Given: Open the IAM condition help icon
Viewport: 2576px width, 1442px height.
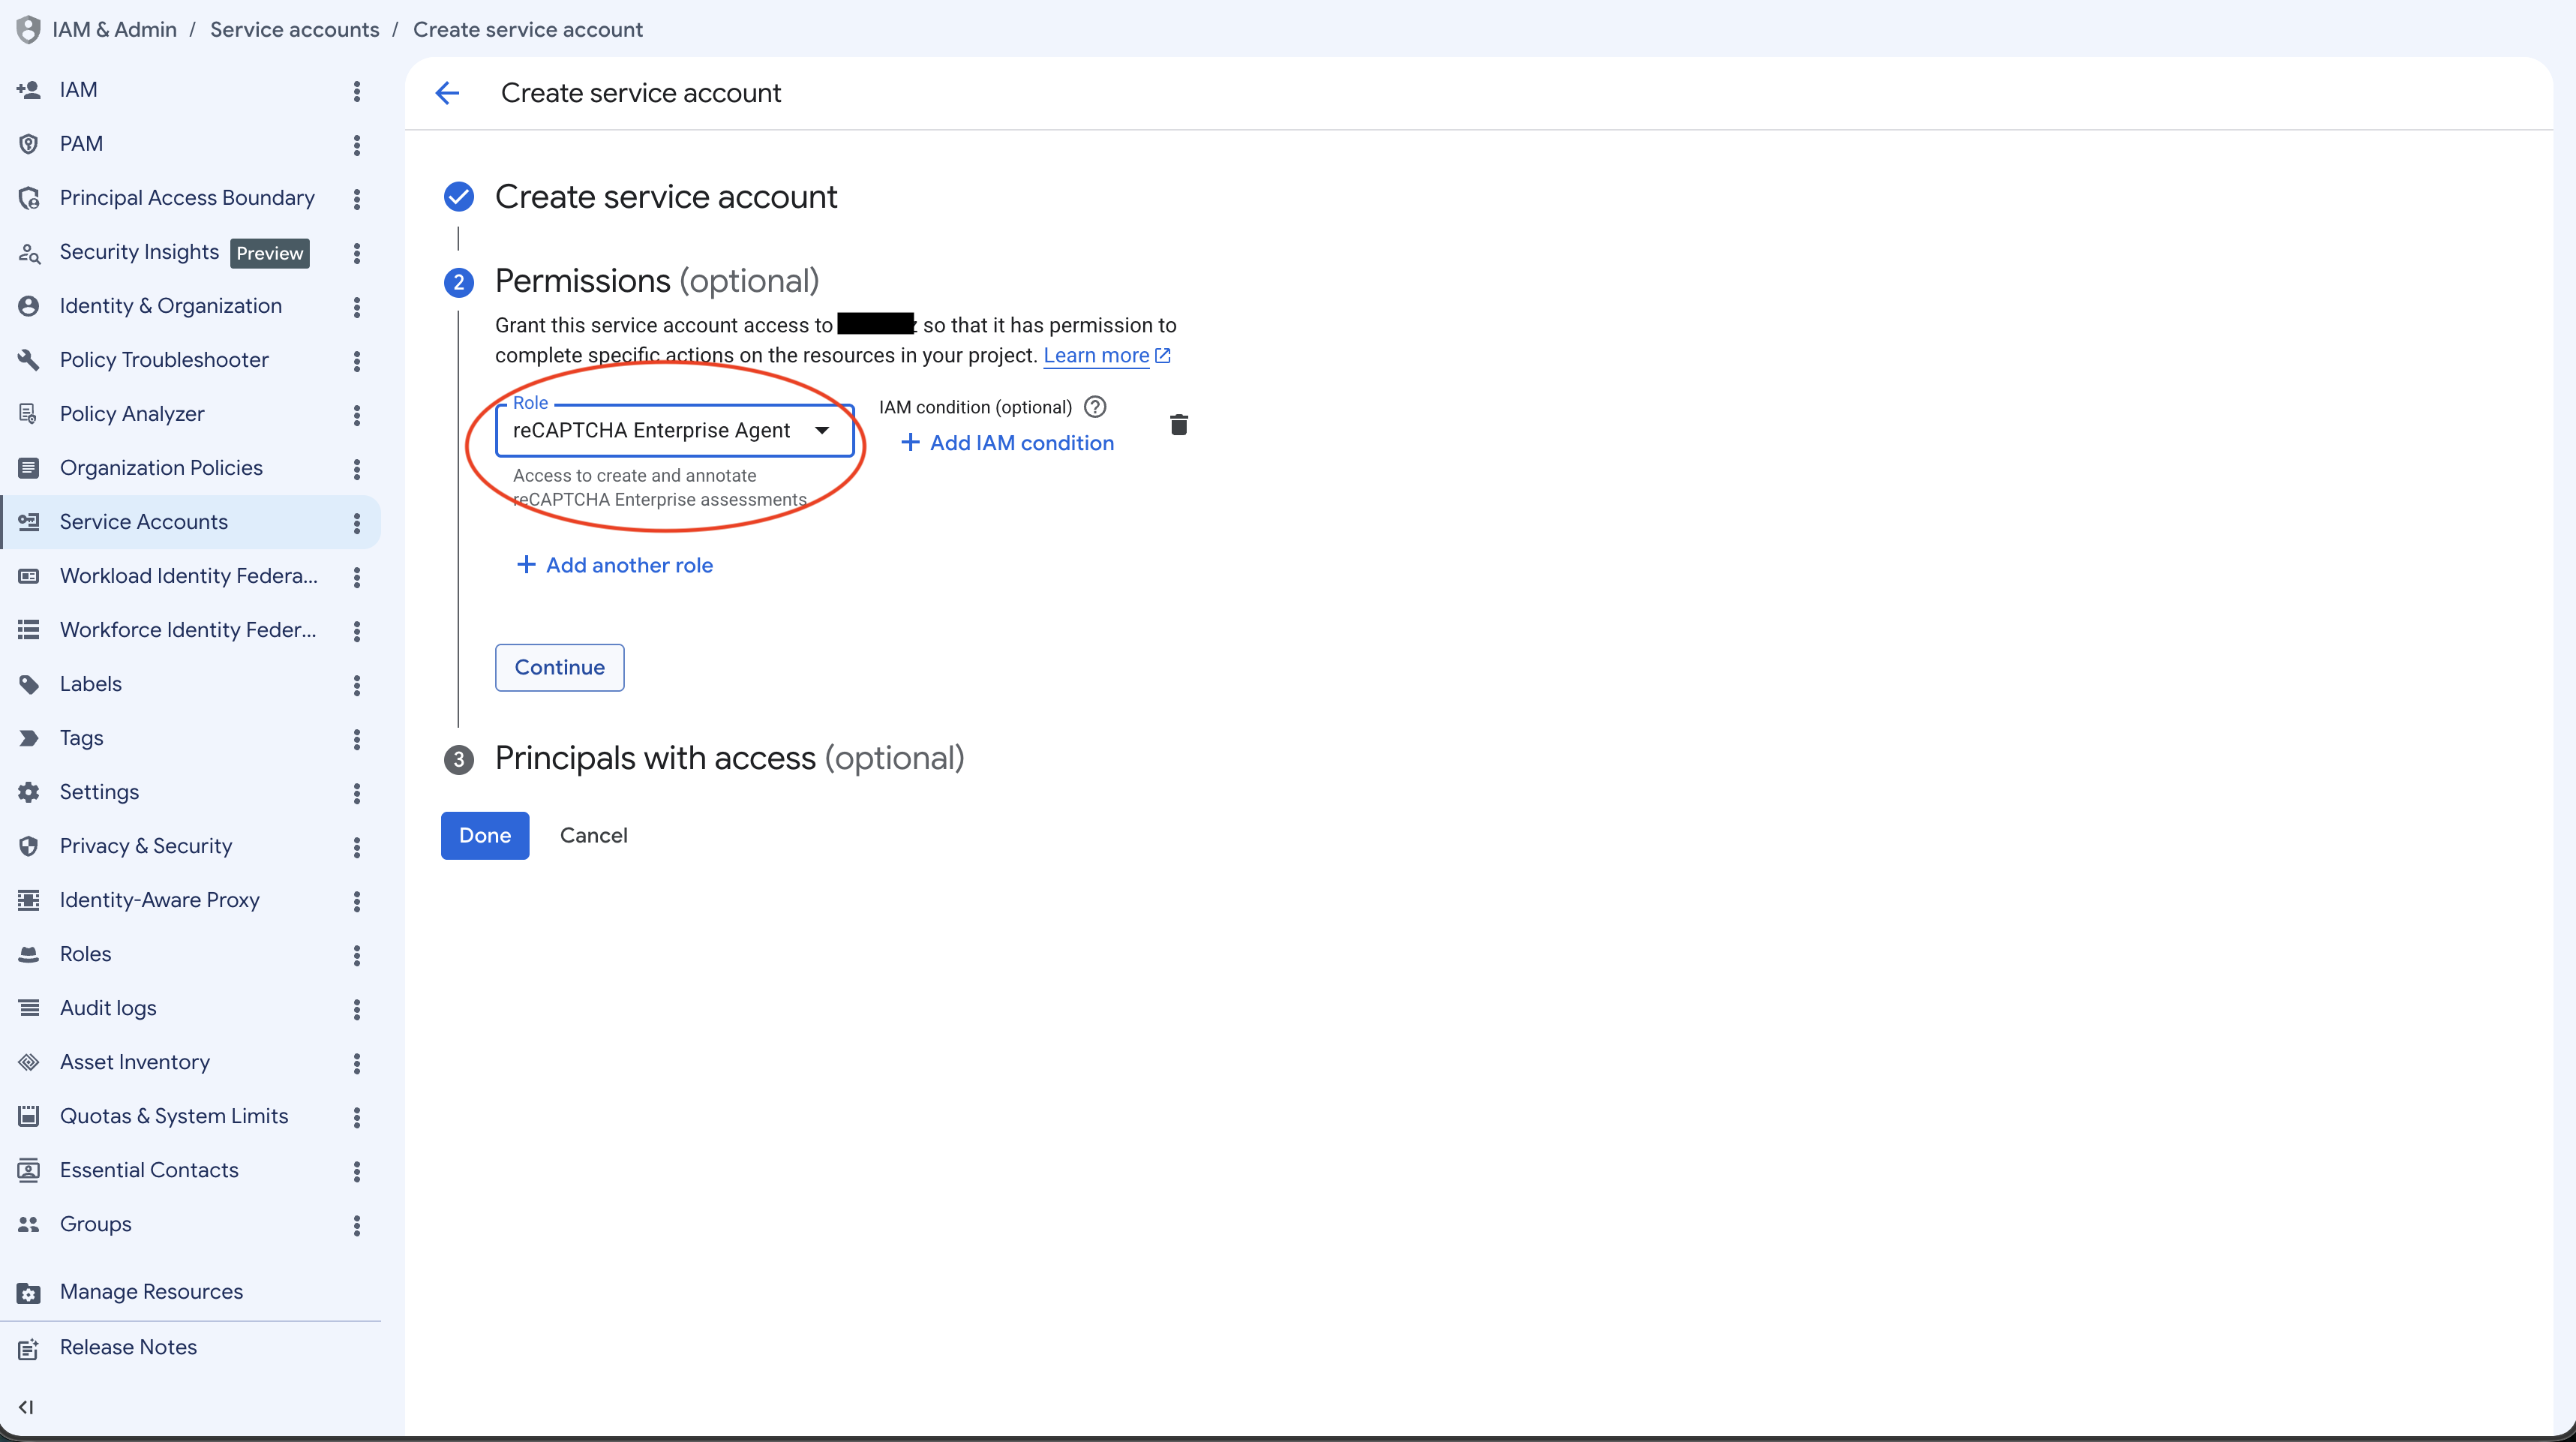Looking at the screenshot, I should tap(1095, 407).
